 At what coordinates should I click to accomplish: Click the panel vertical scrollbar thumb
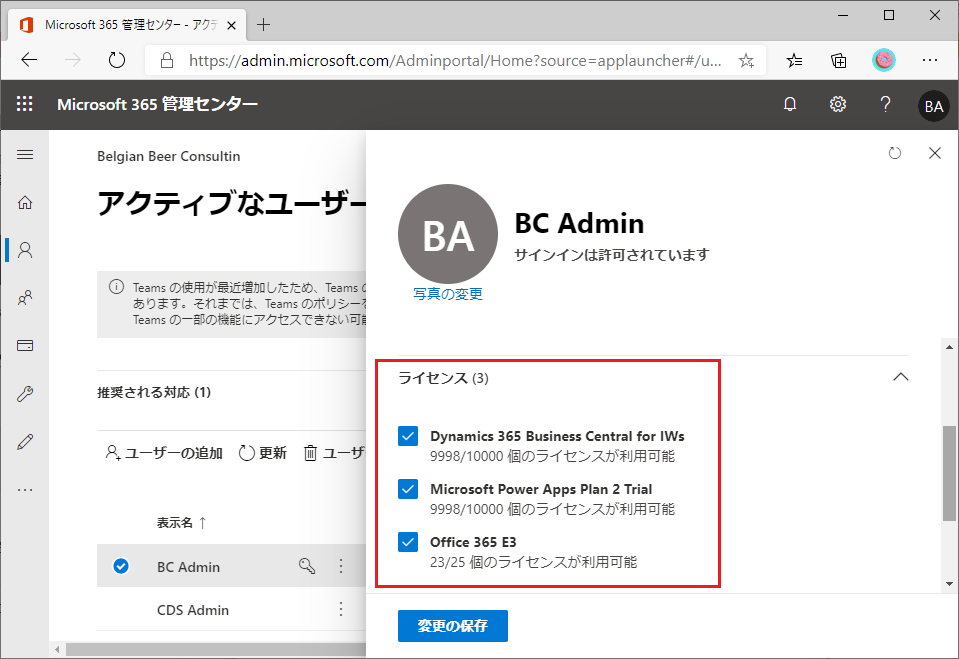949,473
